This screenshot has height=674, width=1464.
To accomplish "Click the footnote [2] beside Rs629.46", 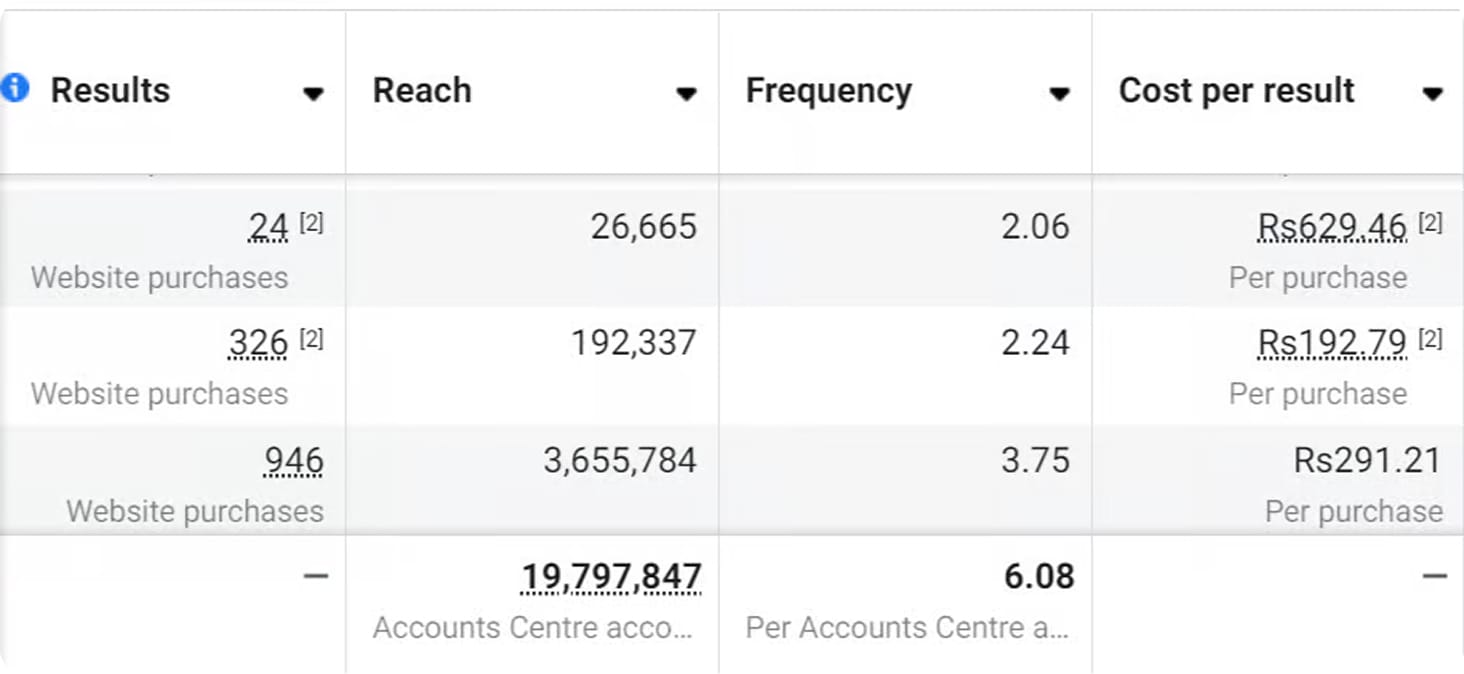I will [x=1431, y=223].
